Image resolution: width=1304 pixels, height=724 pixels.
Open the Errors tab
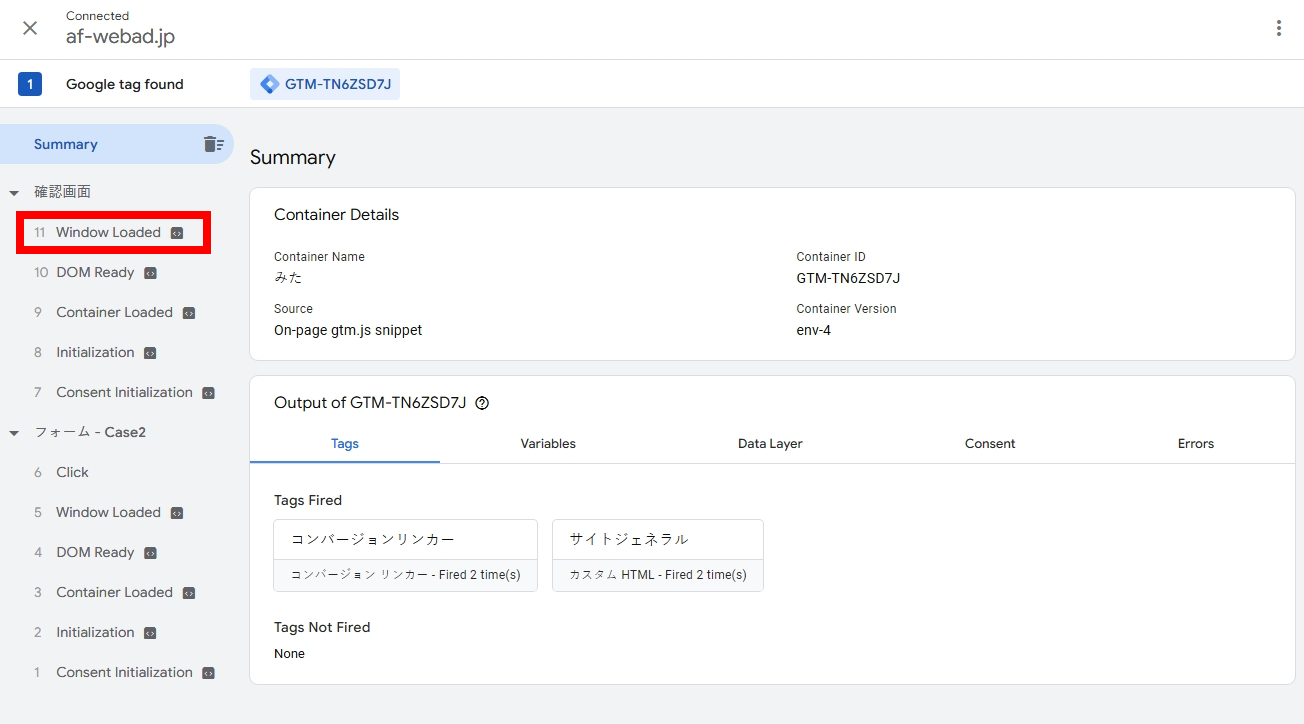pyautogui.click(x=1195, y=443)
